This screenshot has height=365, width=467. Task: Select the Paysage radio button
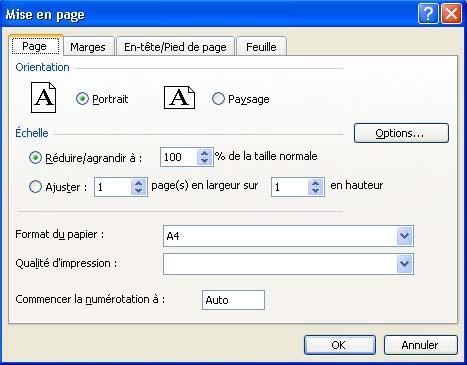pos(218,99)
